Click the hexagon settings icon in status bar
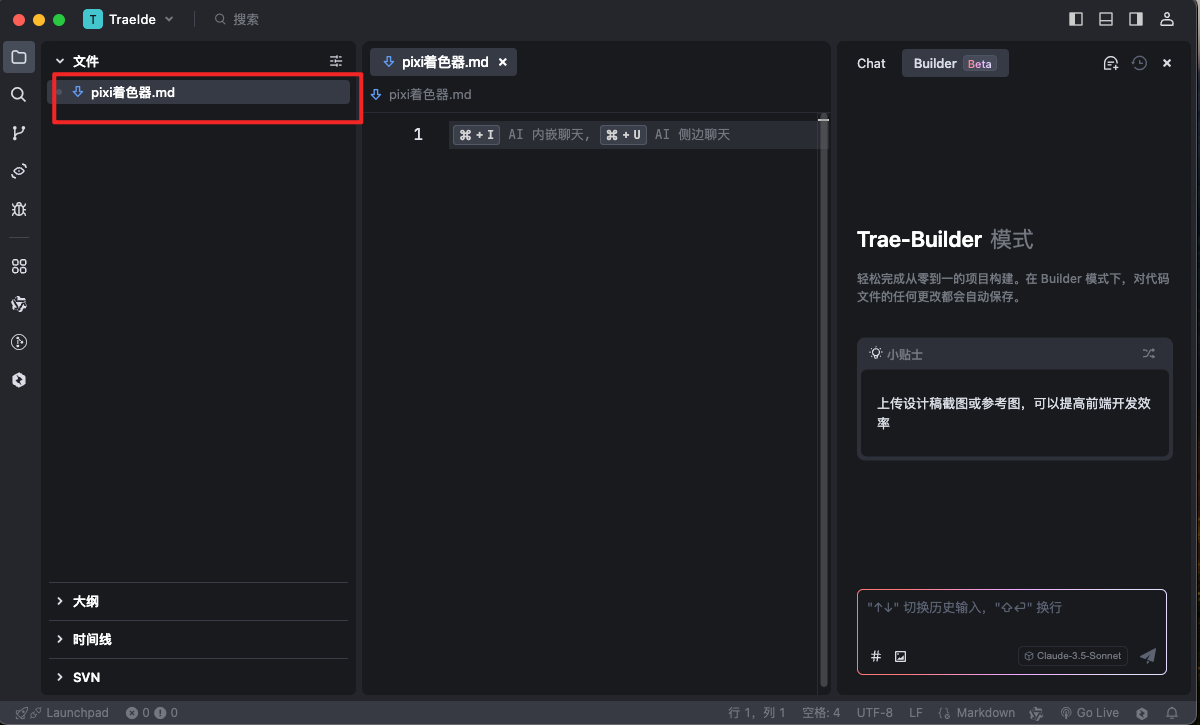Viewport: 1200px width, 725px height. (x=1142, y=713)
